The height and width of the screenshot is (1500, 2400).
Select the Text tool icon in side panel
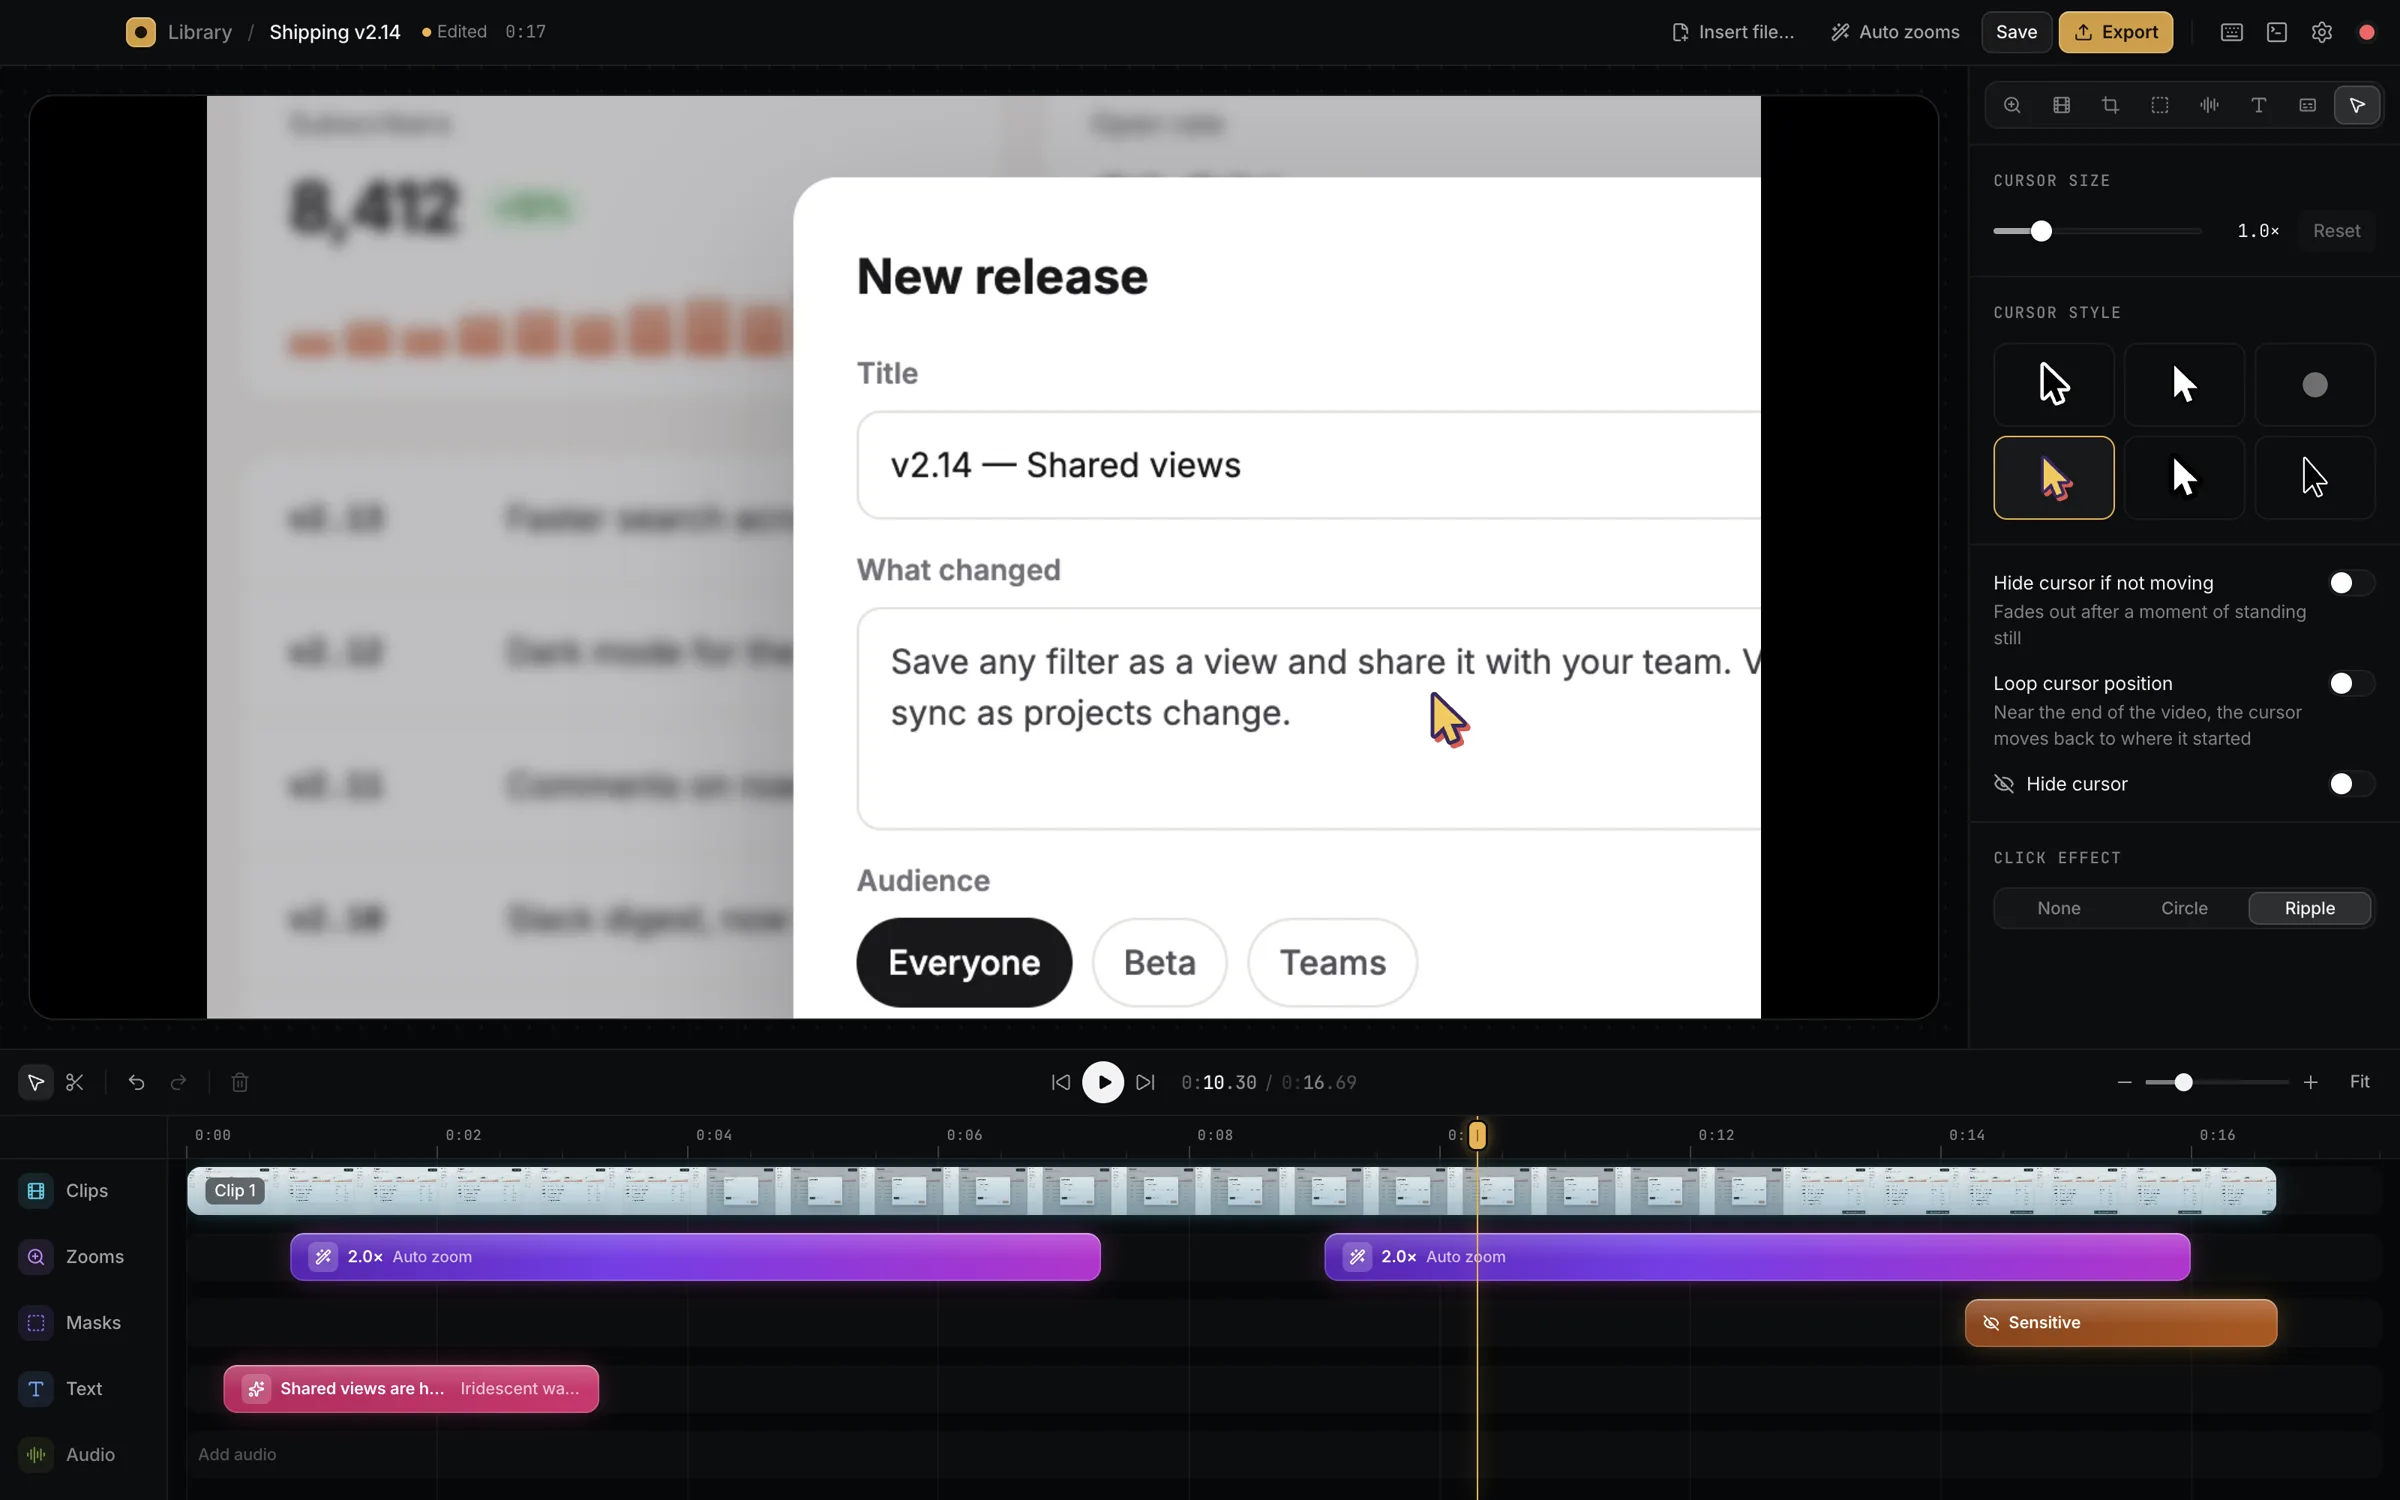(x=2258, y=105)
